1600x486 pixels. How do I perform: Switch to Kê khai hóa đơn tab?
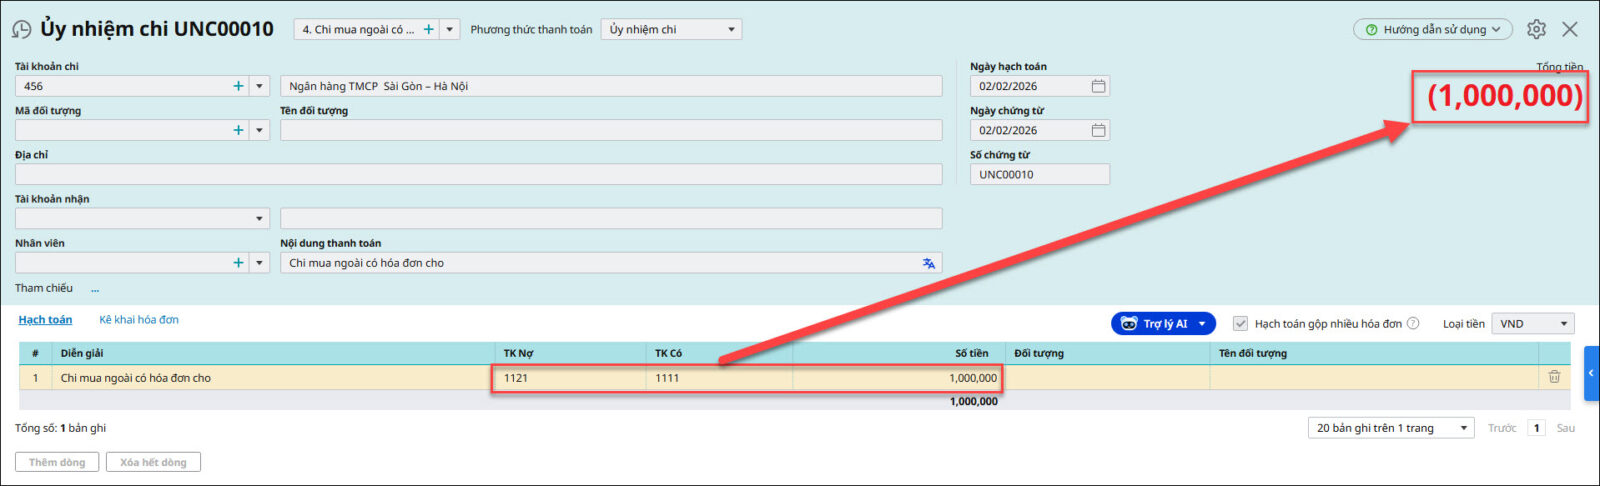point(139,320)
